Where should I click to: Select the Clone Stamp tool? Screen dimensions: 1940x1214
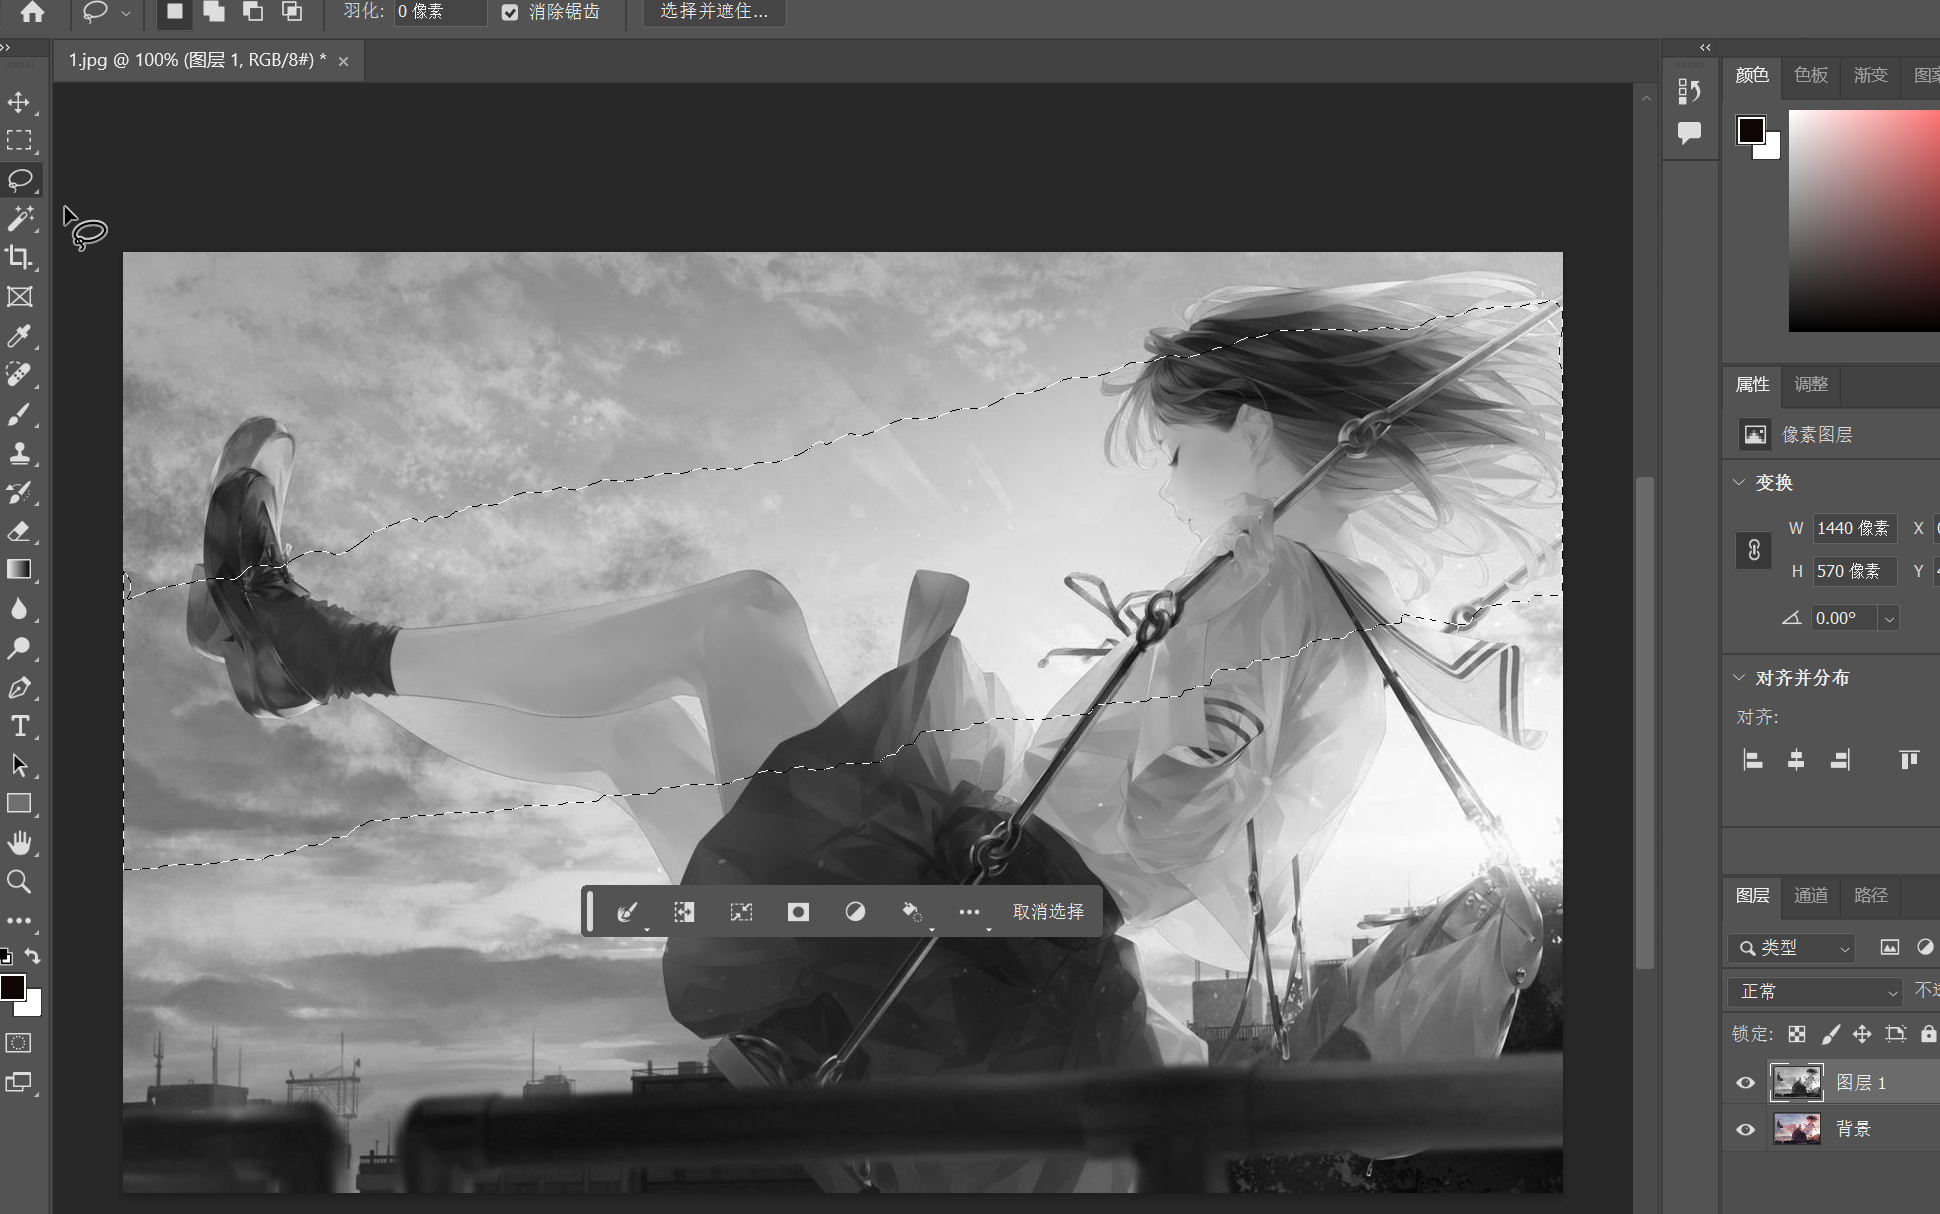click(19, 453)
